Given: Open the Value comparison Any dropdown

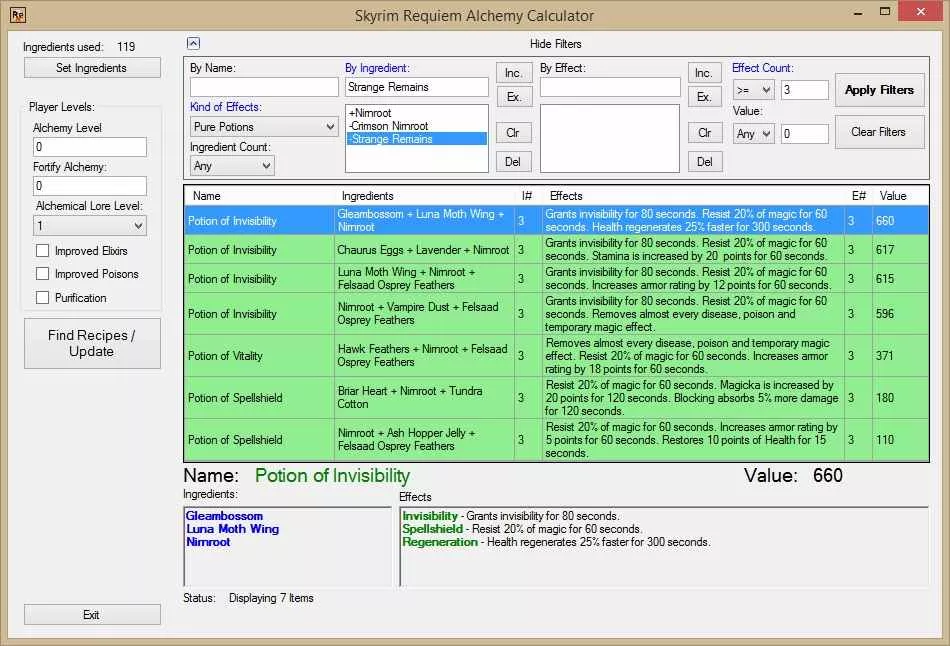Looking at the screenshot, I should pos(754,133).
